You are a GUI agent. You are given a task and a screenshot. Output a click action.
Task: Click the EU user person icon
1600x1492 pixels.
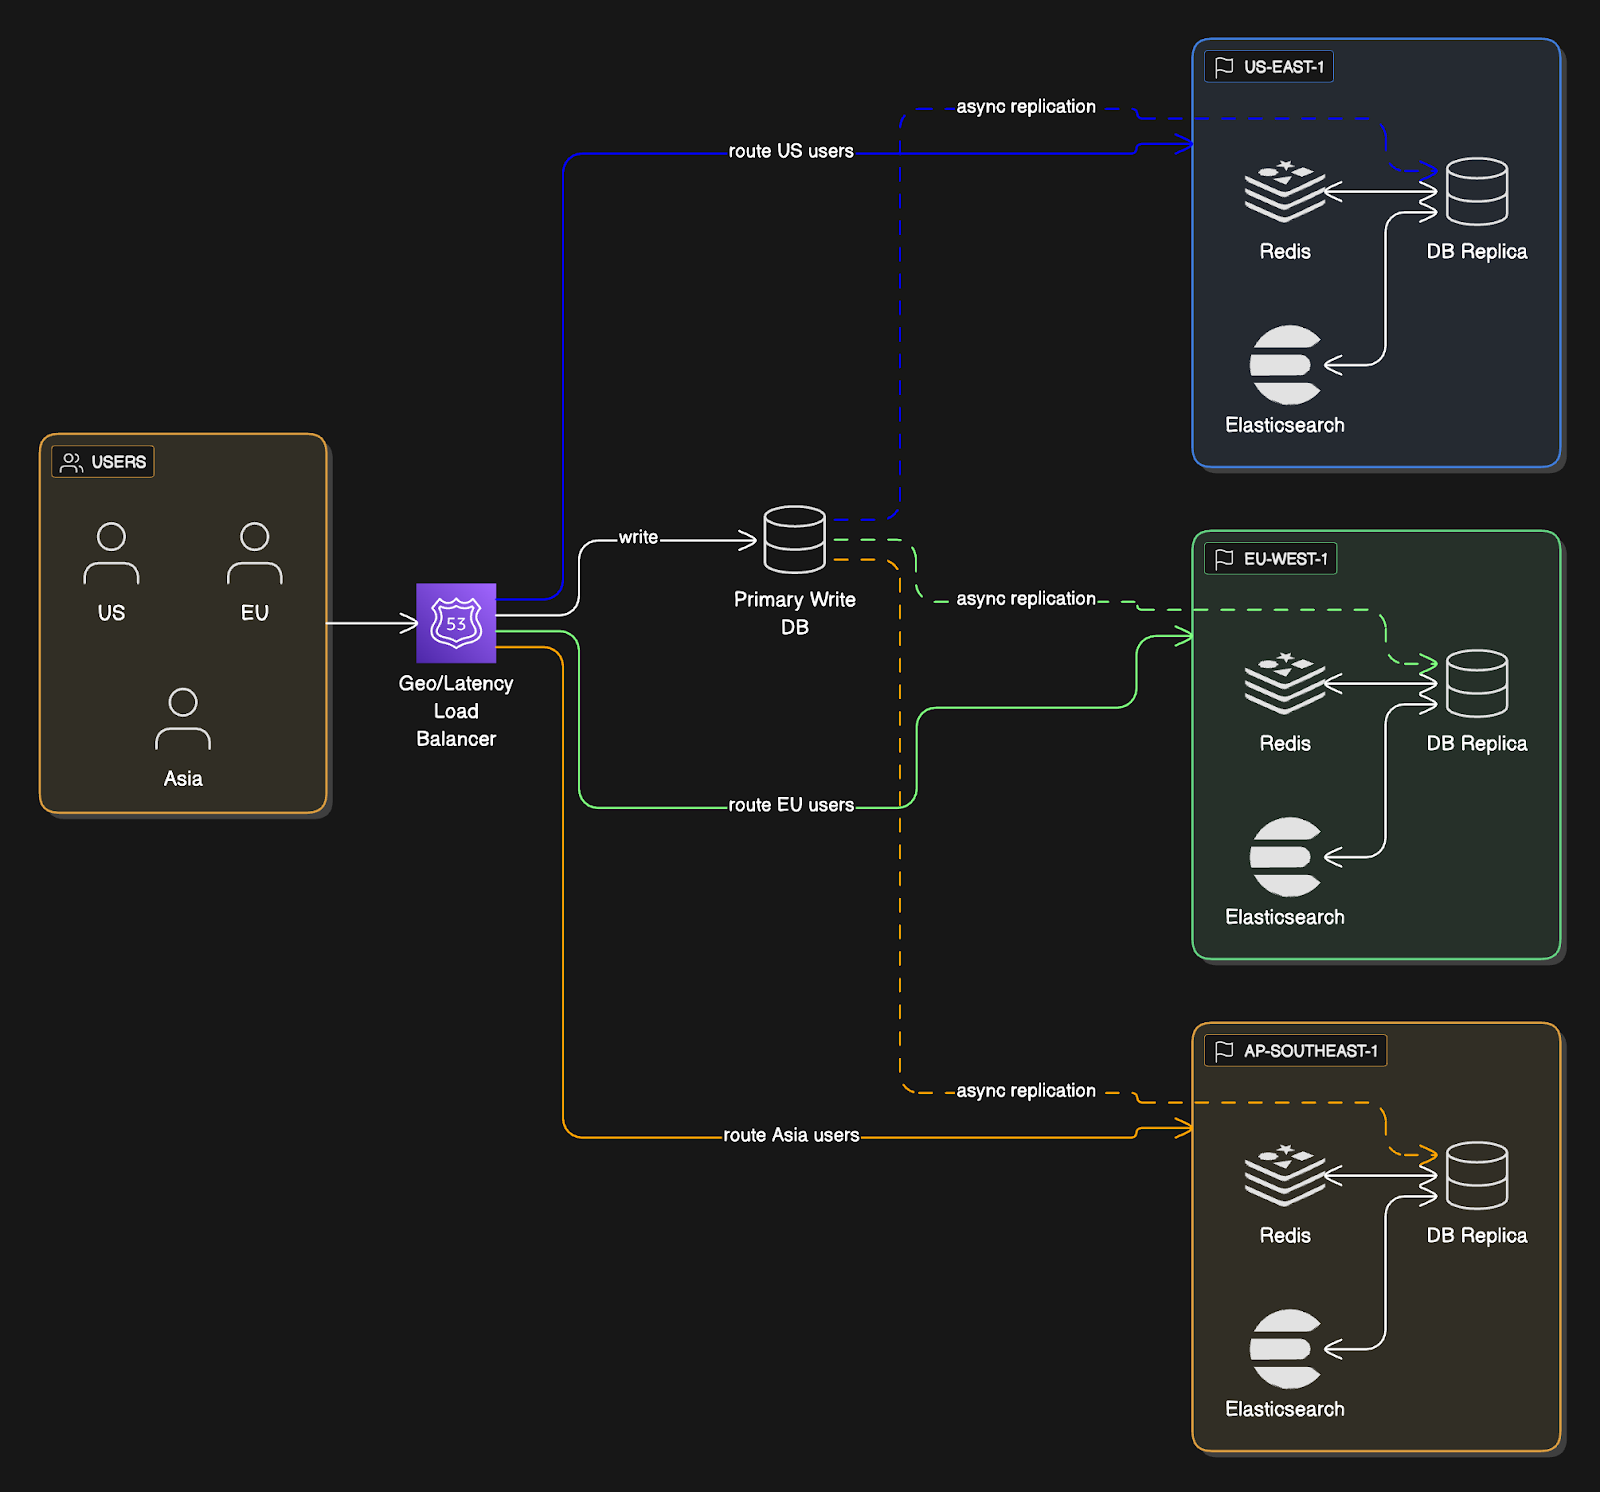click(255, 553)
